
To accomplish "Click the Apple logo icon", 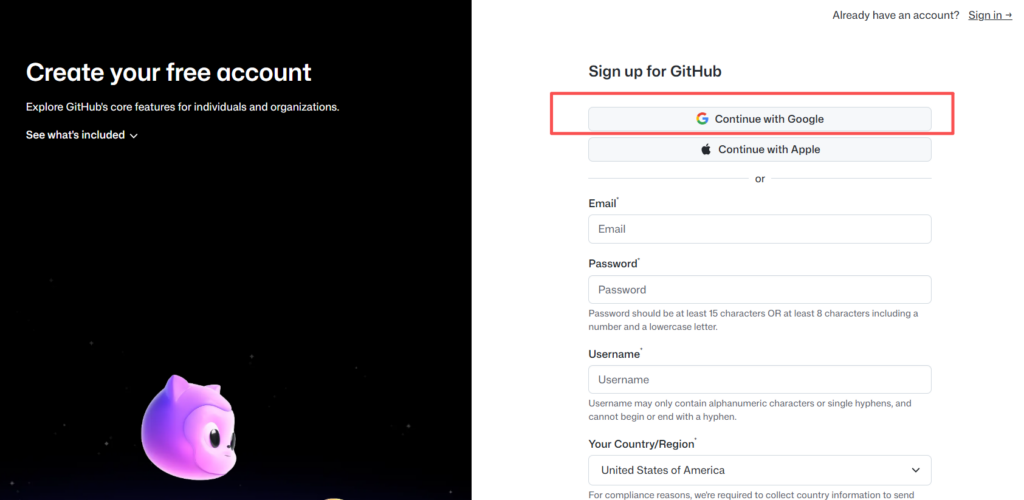I will (705, 149).
